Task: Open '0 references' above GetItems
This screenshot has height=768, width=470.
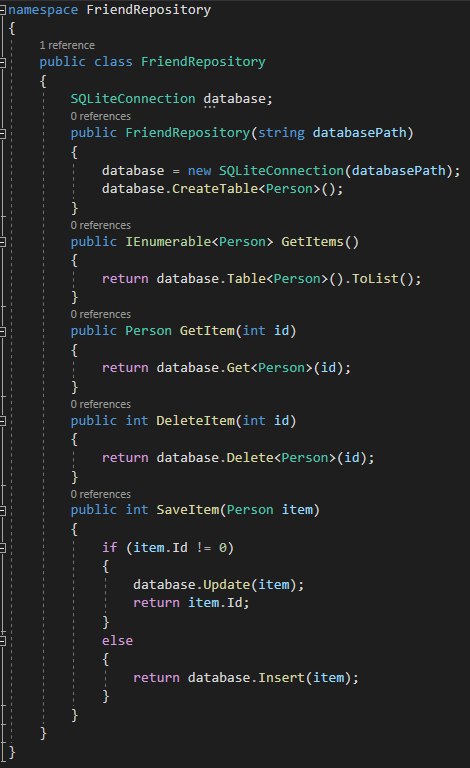Action: (100, 225)
